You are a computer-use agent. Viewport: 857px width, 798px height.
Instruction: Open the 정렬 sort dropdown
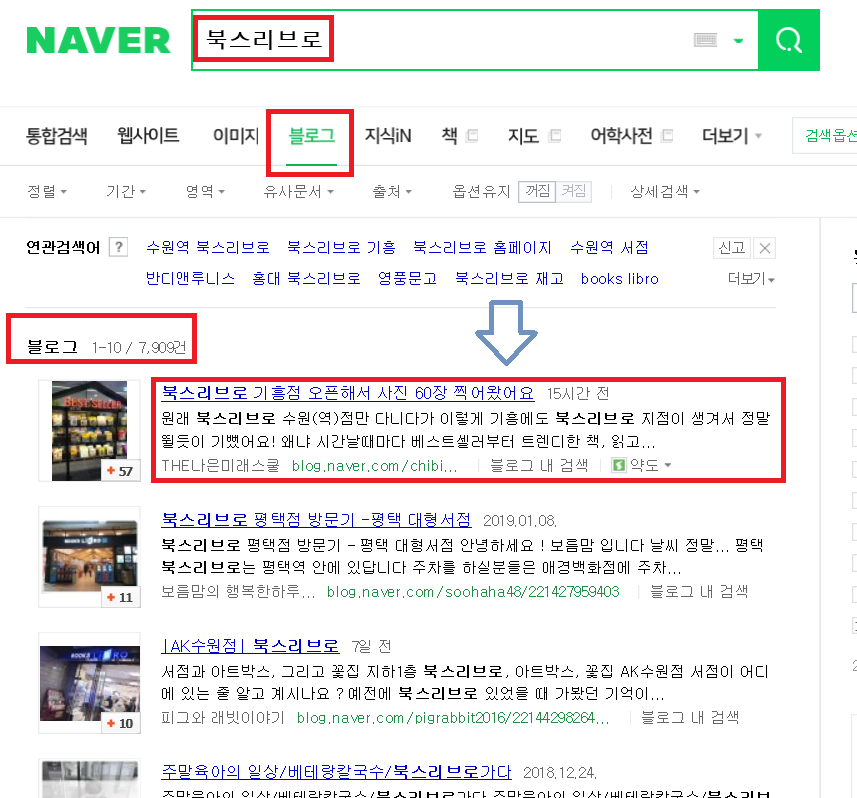pyautogui.click(x=47, y=191)
